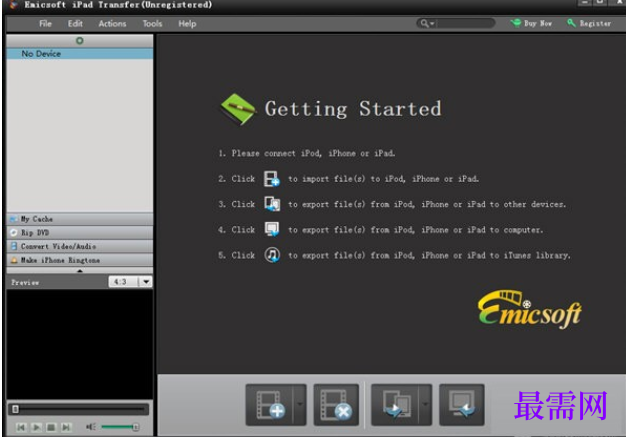626x437 pixels.
Task: Click the Rip DVD disc icon
Action: [x=14, y=232]
